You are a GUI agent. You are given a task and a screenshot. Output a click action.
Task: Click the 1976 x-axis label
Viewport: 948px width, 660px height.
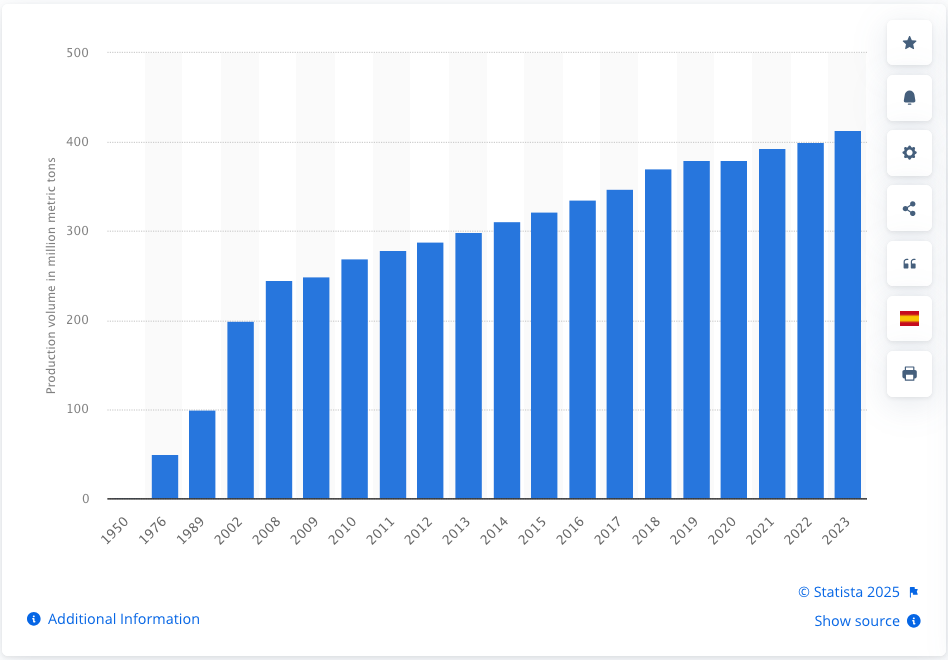pyautogui.click(x=153, y=530)
